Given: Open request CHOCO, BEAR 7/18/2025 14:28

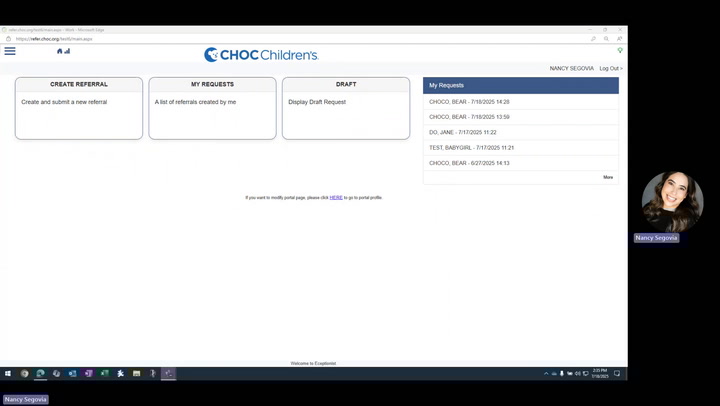Looking at the screenshot, I should pos(521,102).
